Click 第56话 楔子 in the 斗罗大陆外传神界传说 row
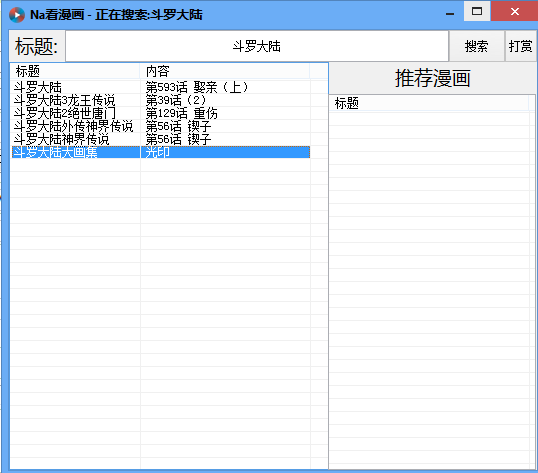538x473 pixels. [178, 126]
